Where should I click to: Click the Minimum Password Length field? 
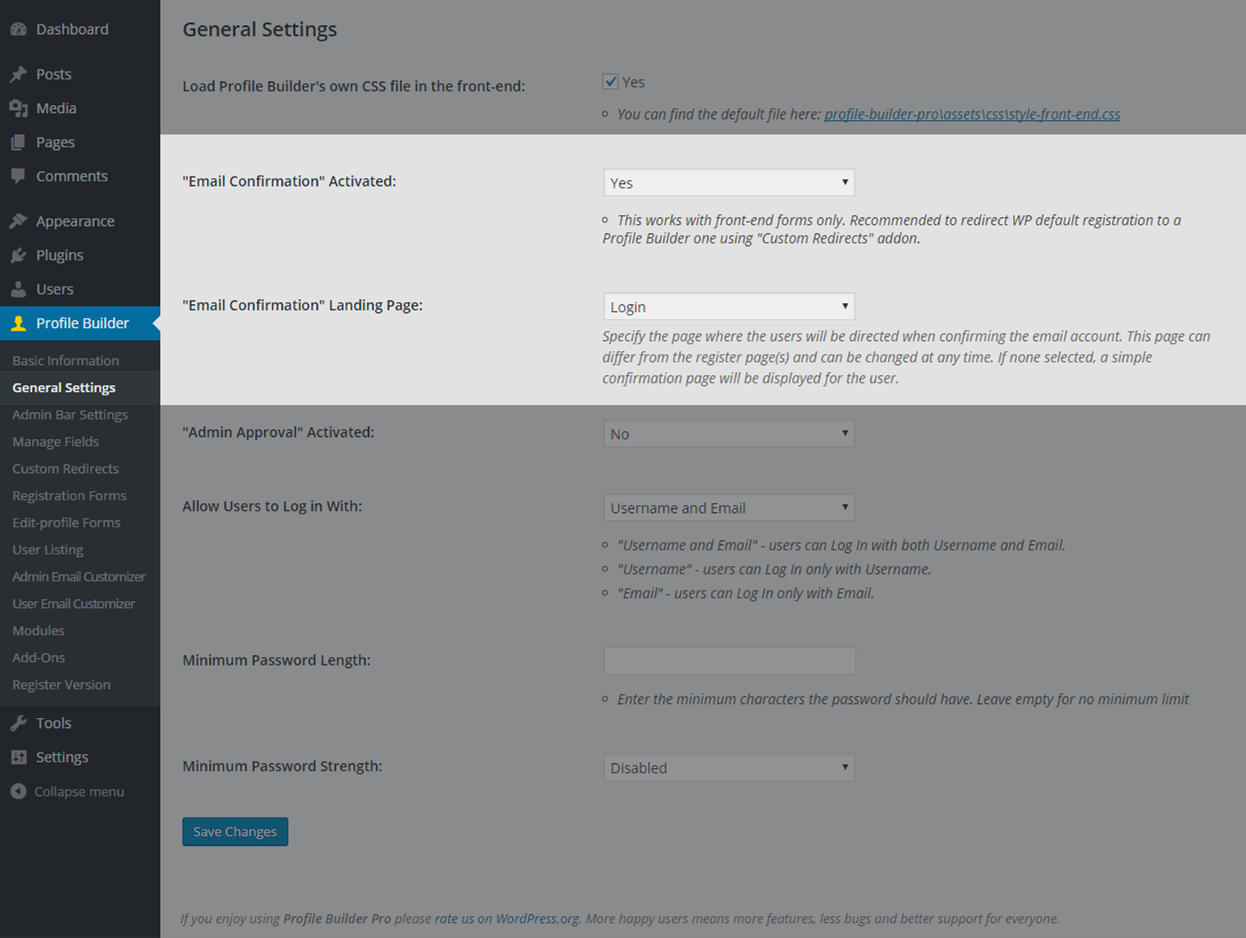(729, 660)
